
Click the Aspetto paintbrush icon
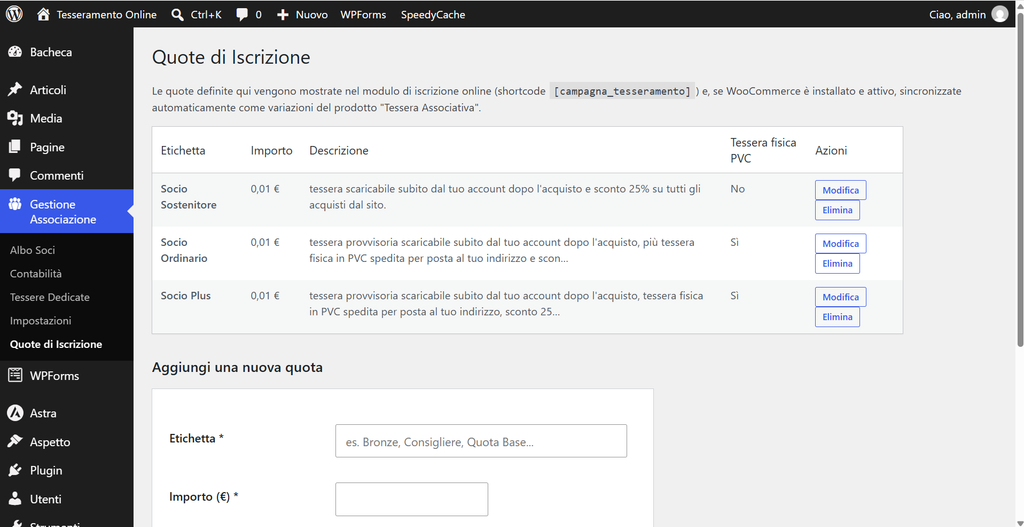click(x=15, y=442)
